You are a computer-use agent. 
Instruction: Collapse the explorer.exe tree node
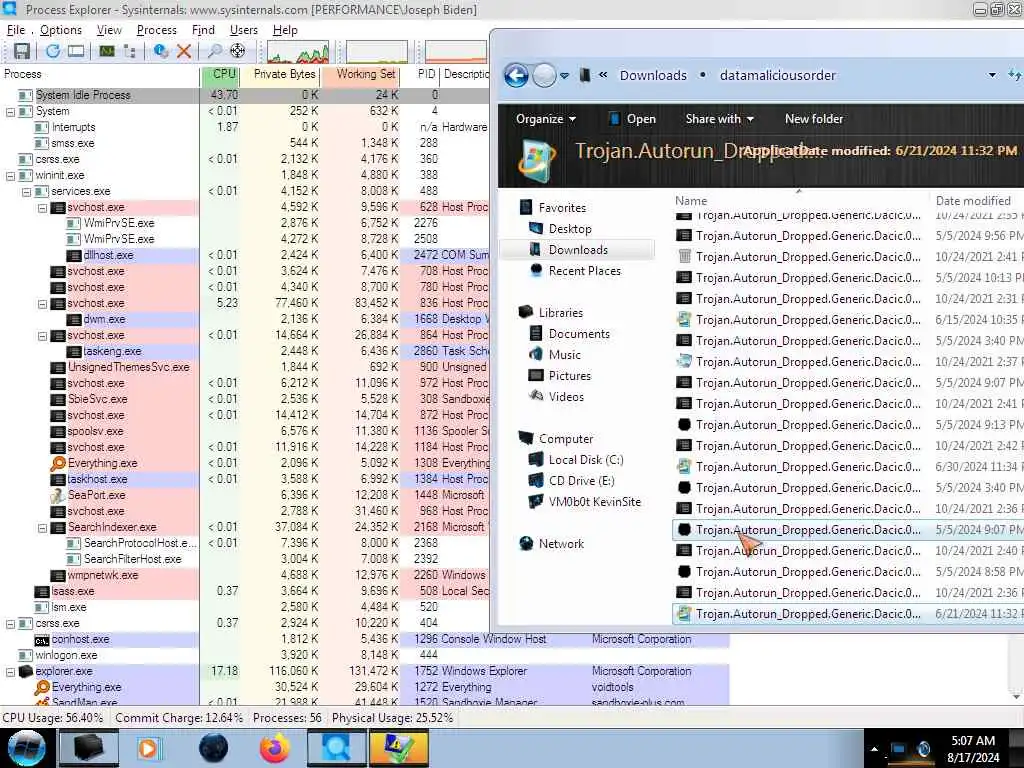[10, 671]
